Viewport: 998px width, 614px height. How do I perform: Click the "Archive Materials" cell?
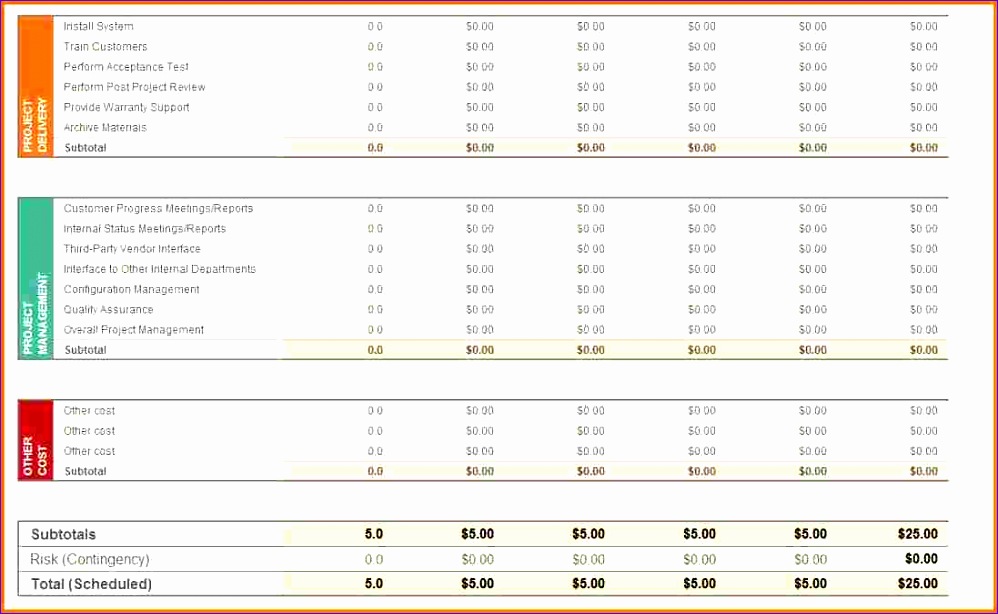click(x=104, y=127)
